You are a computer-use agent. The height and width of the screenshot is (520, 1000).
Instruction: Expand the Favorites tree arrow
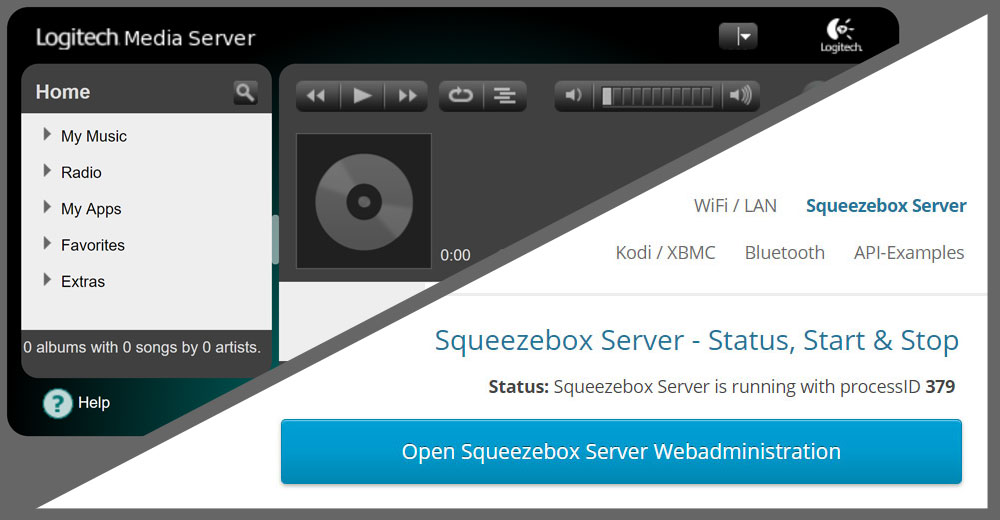tap(47, 243)
